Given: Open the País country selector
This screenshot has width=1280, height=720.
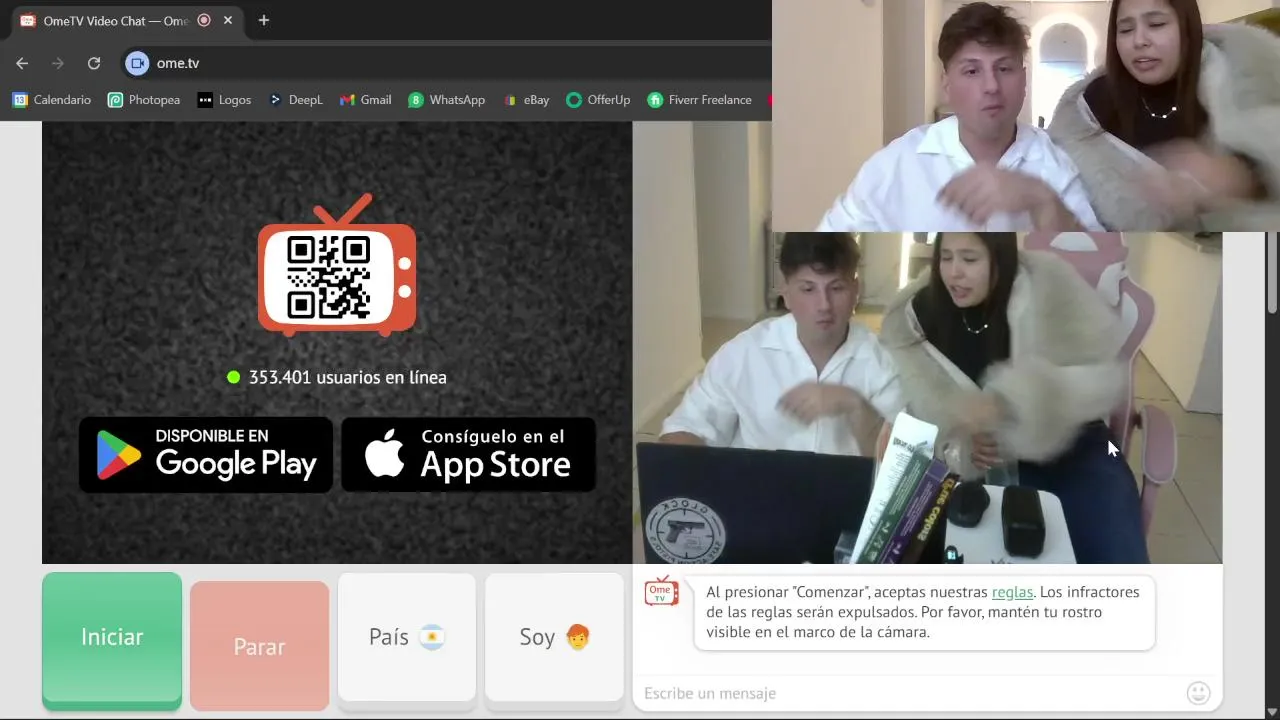Looking at the screenshot, I should [x=407, y=638].
